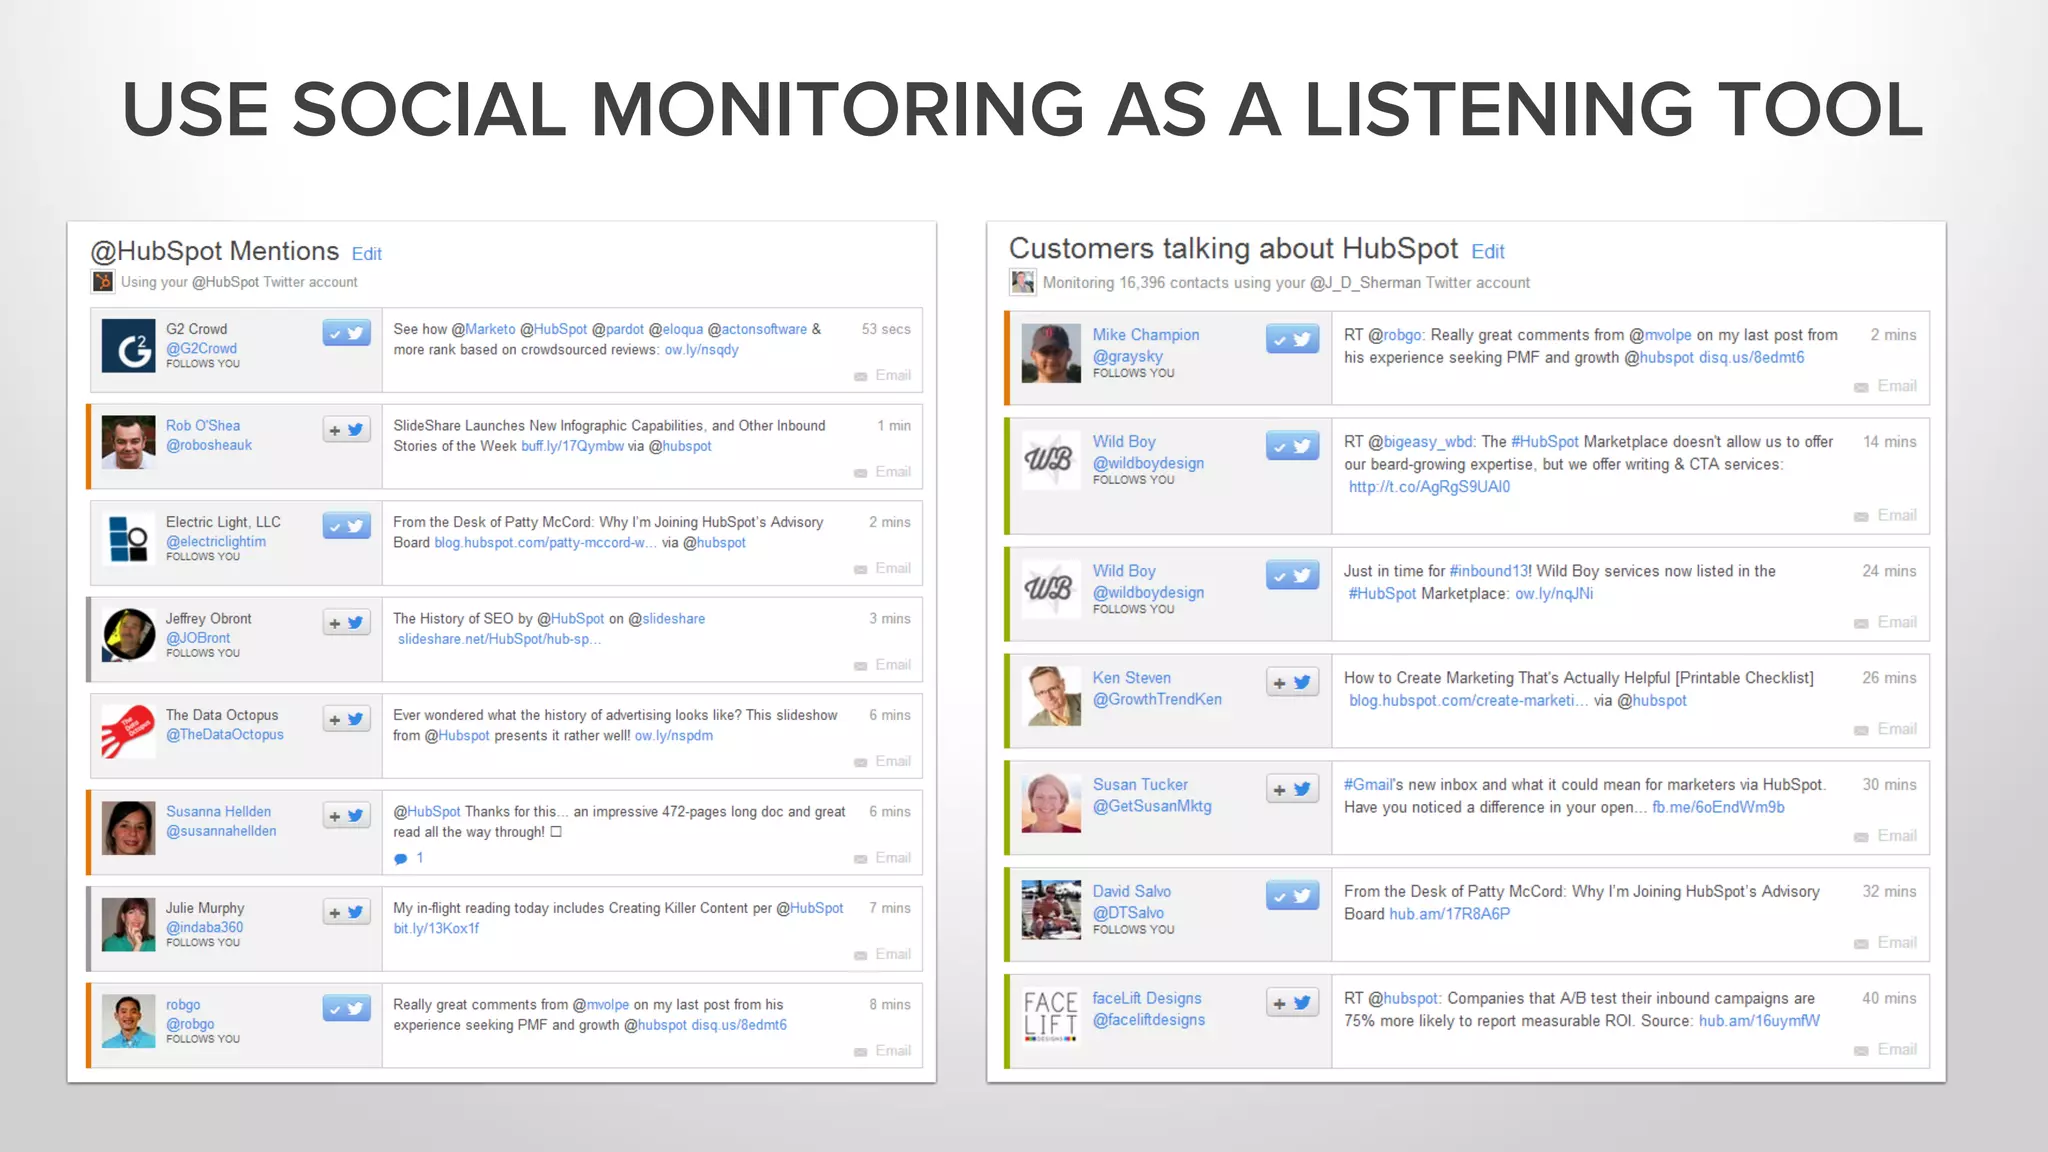Open the bit.ly/13Kox1f link

click(436, 929)
